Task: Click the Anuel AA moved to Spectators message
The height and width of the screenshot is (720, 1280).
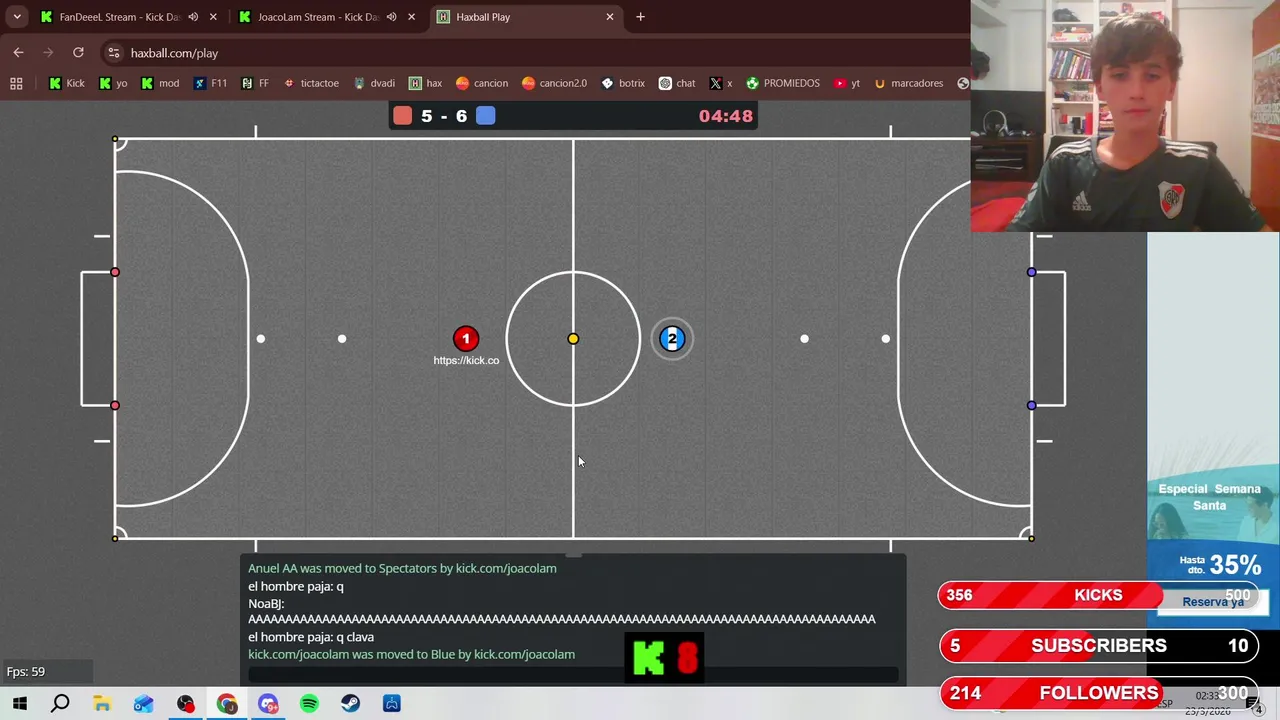Action: tap(402, 568)
